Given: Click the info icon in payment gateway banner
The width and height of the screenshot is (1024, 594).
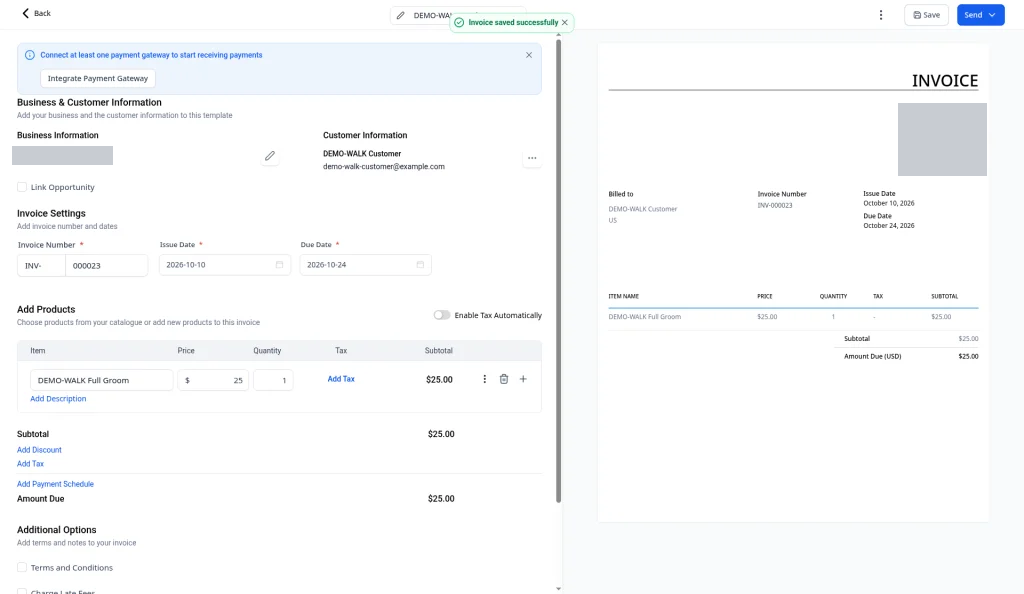Looking at the screenshot, I should (29, 55).
